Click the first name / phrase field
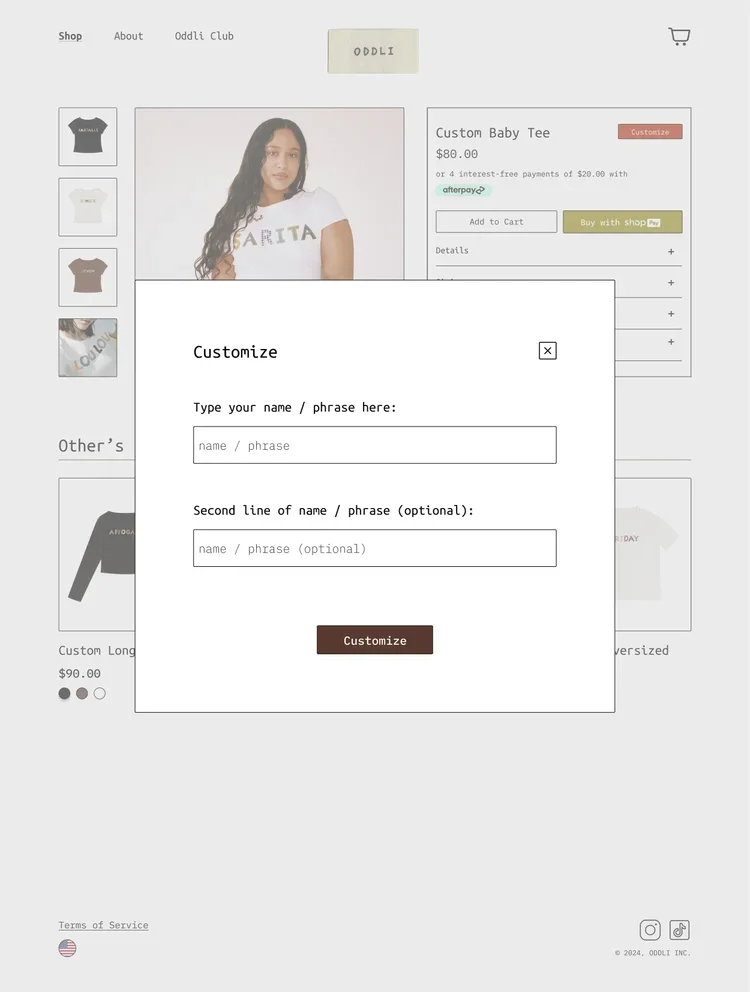750x992 pixels. (375, 445)
